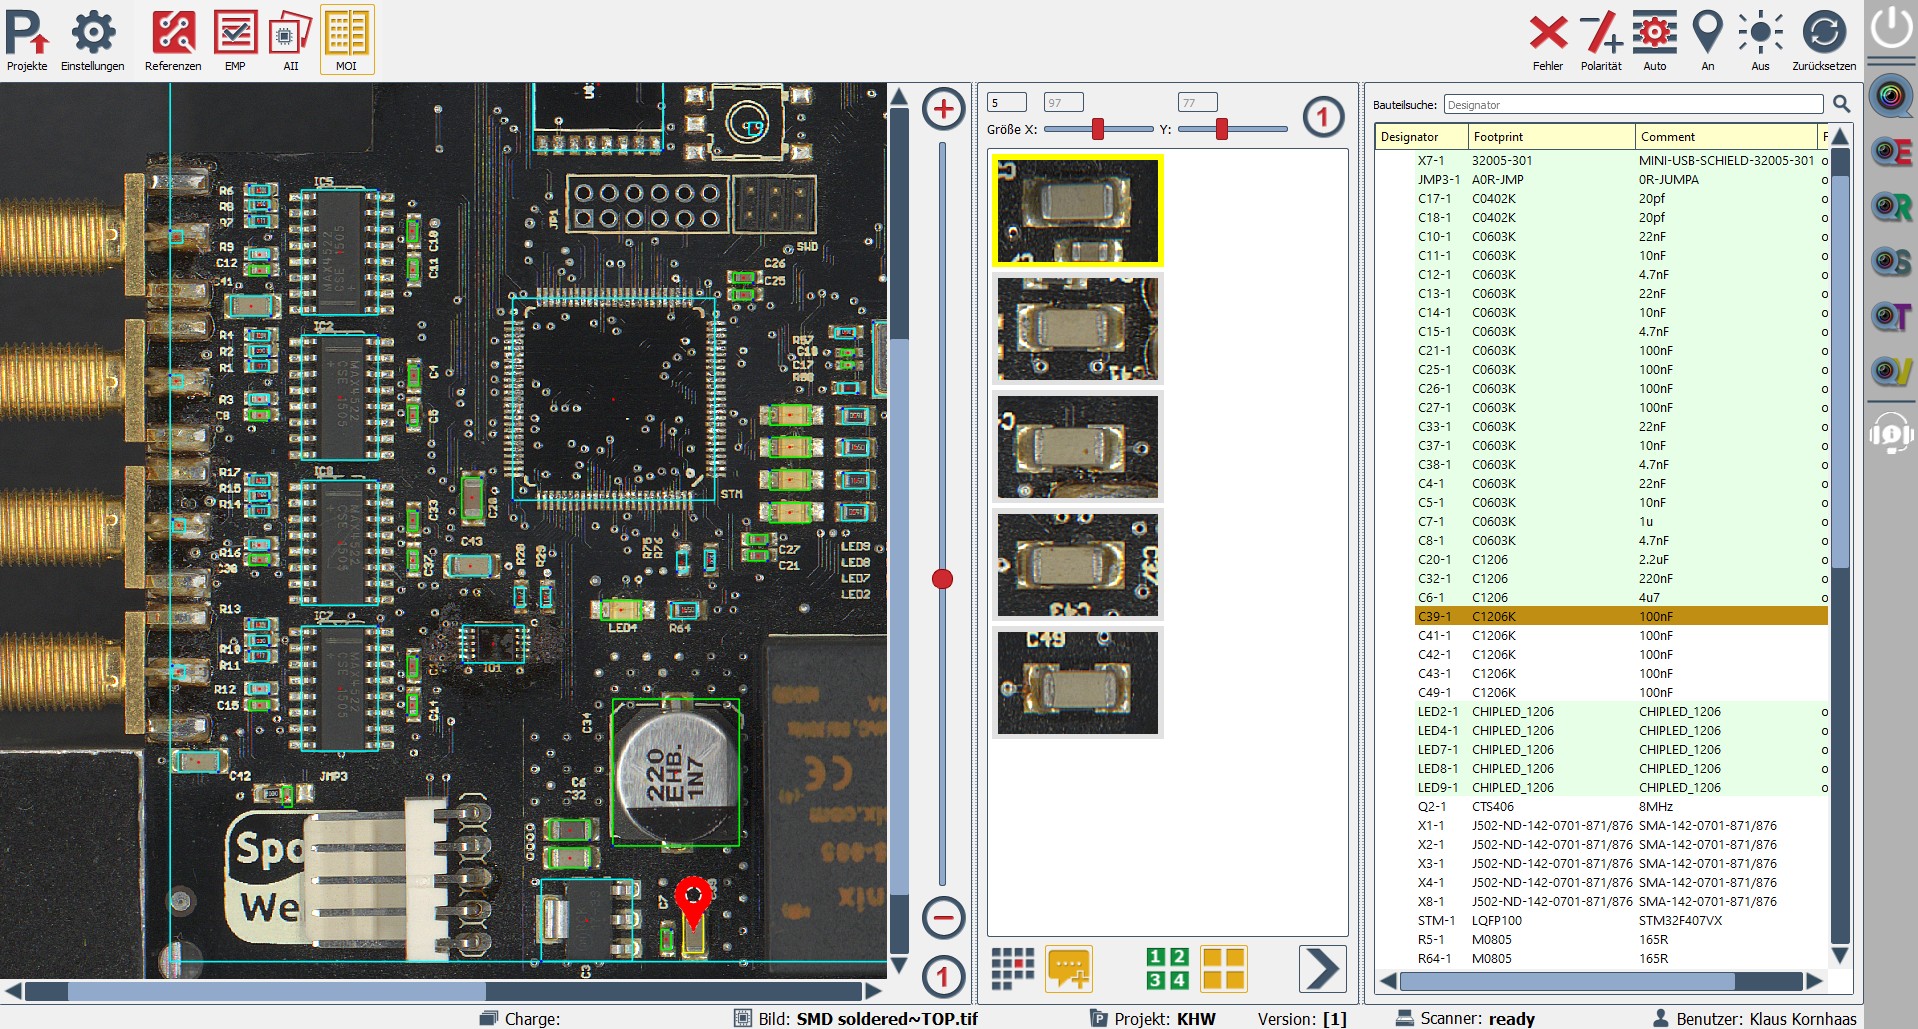Select the C49 capacitor thumbnail
Image resolution: width=1918 pixels, height=1029 pixels.
point(1078,683)
